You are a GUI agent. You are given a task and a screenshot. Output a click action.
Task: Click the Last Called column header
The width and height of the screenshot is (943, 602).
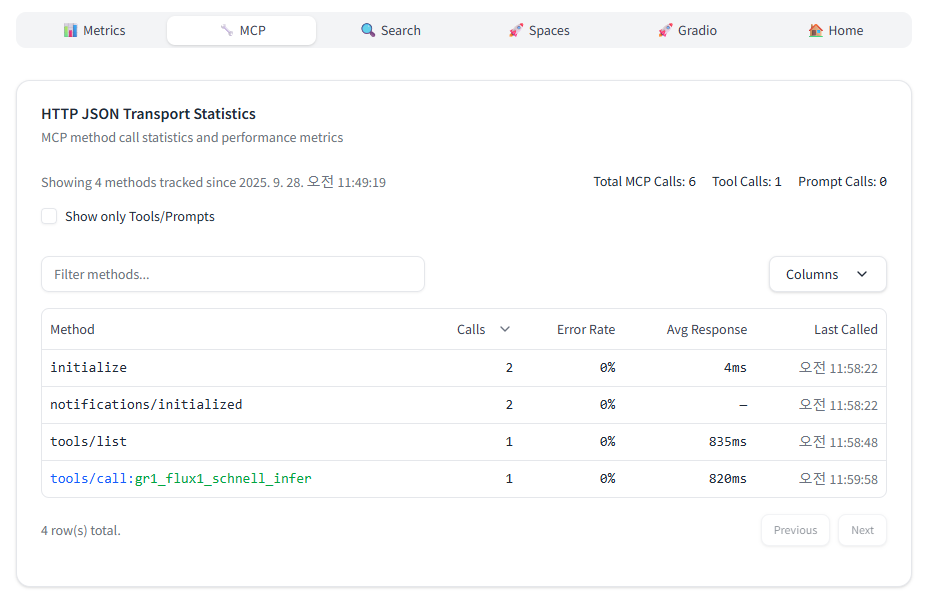845,330
